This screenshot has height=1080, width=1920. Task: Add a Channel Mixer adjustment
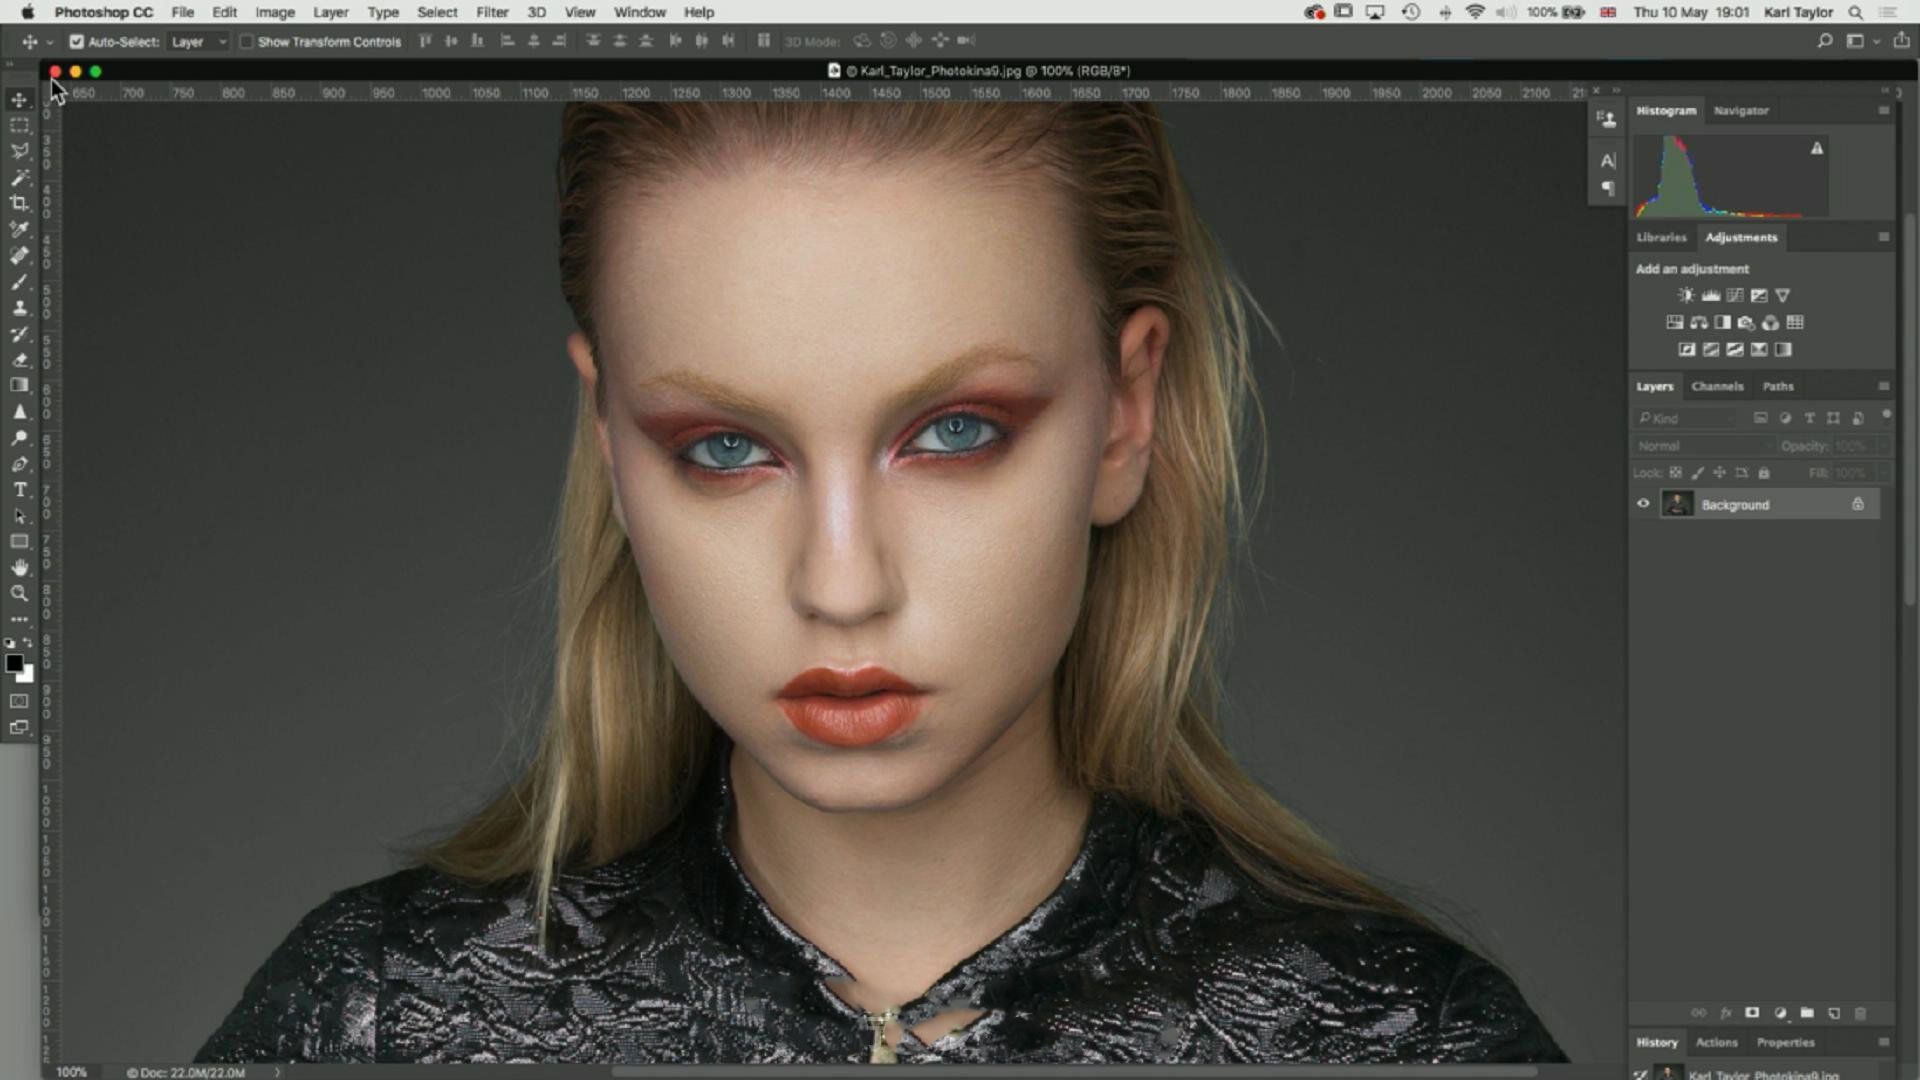[1770, 322]
